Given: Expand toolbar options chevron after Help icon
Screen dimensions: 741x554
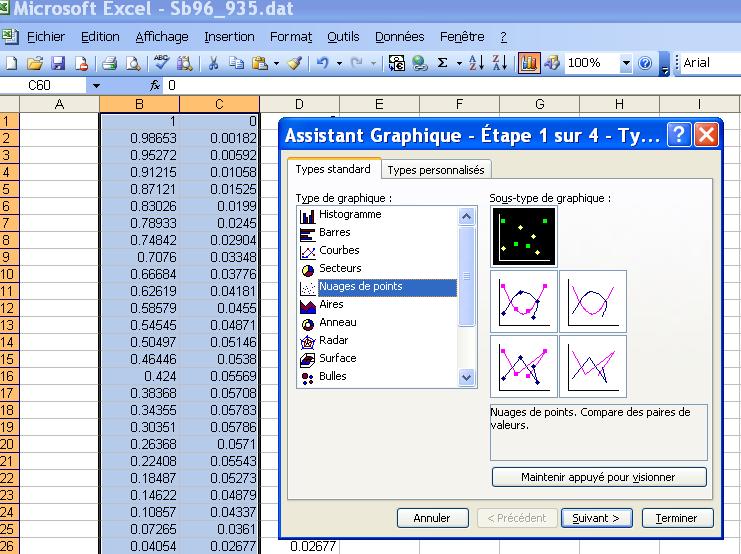Looking at the screenshot, I should [x=664, y=64].
